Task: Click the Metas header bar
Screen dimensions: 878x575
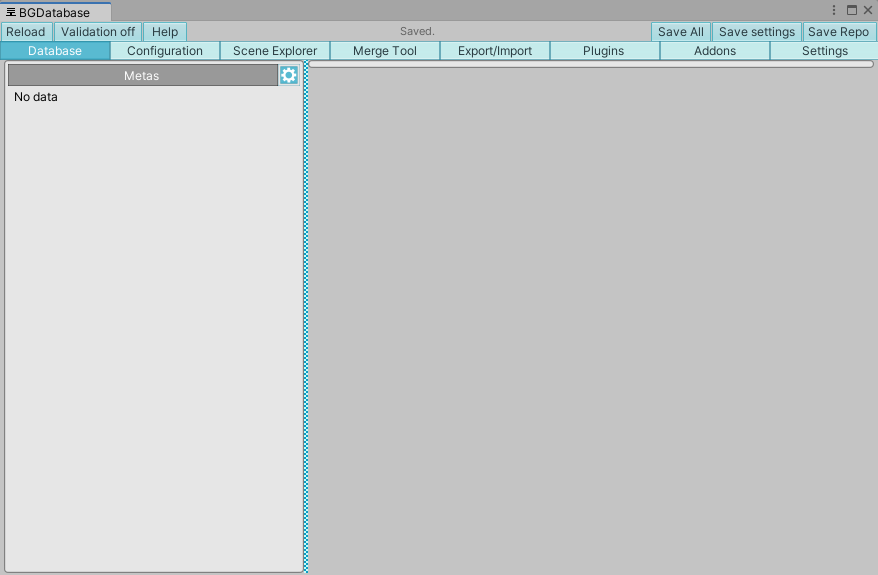Action: coord(143,75)
